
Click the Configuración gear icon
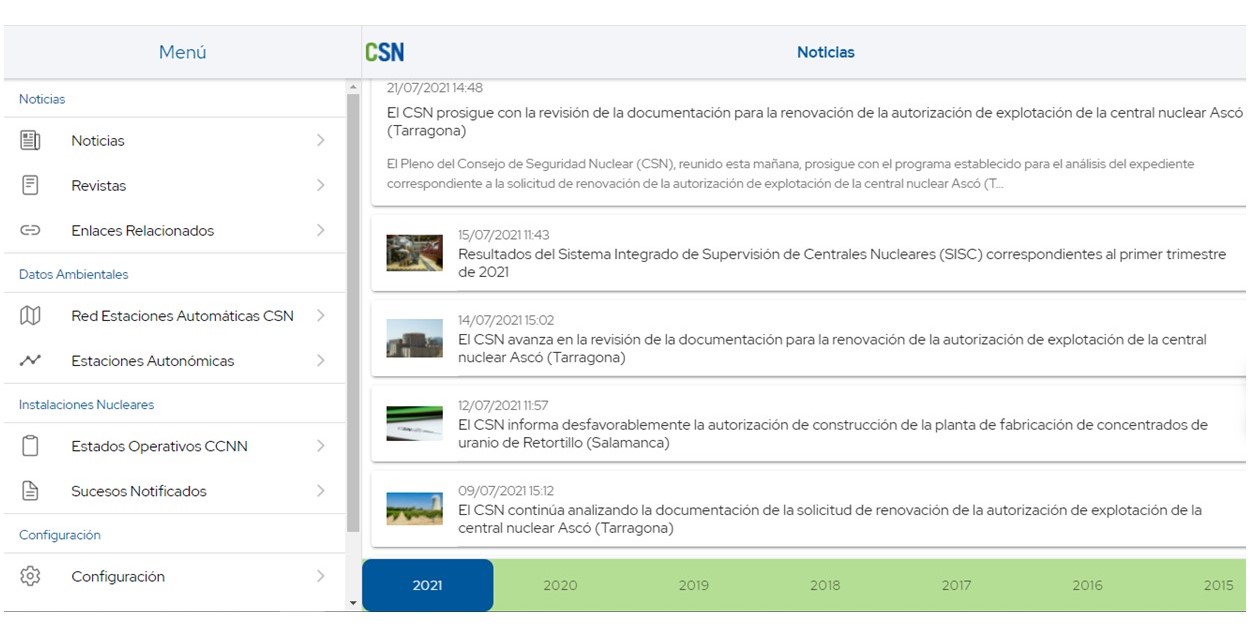click(x=30, y=576)
